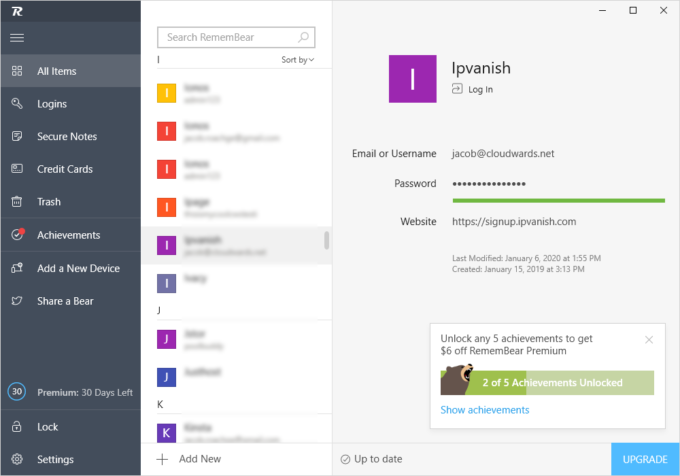Click the large Ipvanish purple tile

pyautogui.click(x=412, y=79)
